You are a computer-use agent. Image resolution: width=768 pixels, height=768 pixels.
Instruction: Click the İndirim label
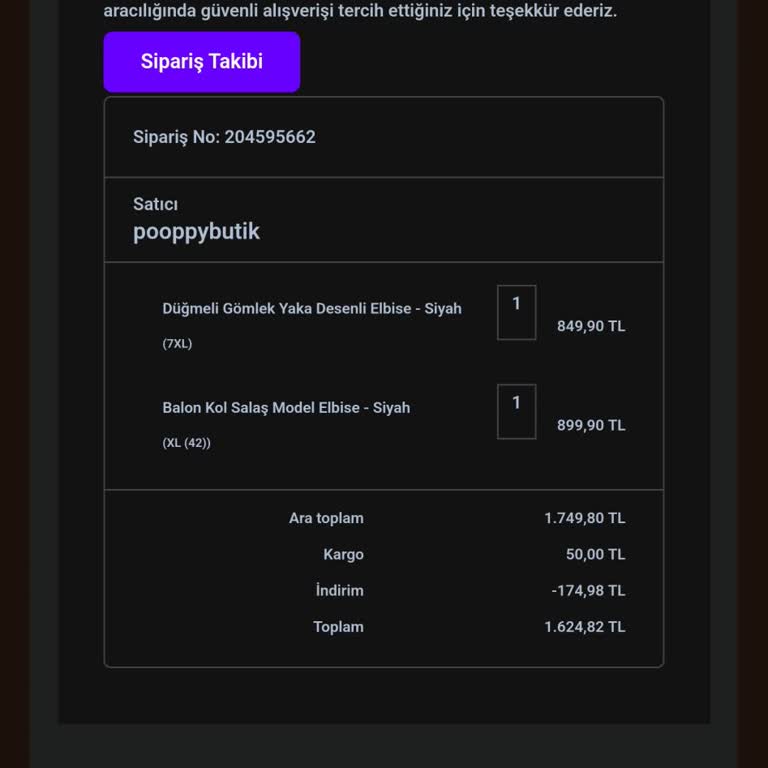(339, 590)
